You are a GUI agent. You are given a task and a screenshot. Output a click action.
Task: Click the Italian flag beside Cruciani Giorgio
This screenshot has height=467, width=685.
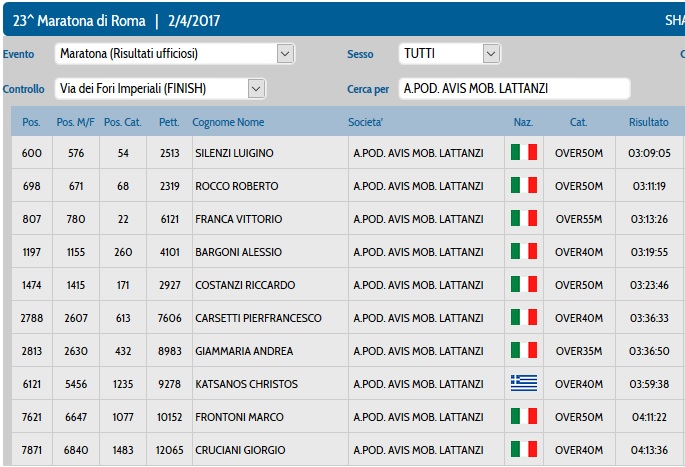[523, 450]
